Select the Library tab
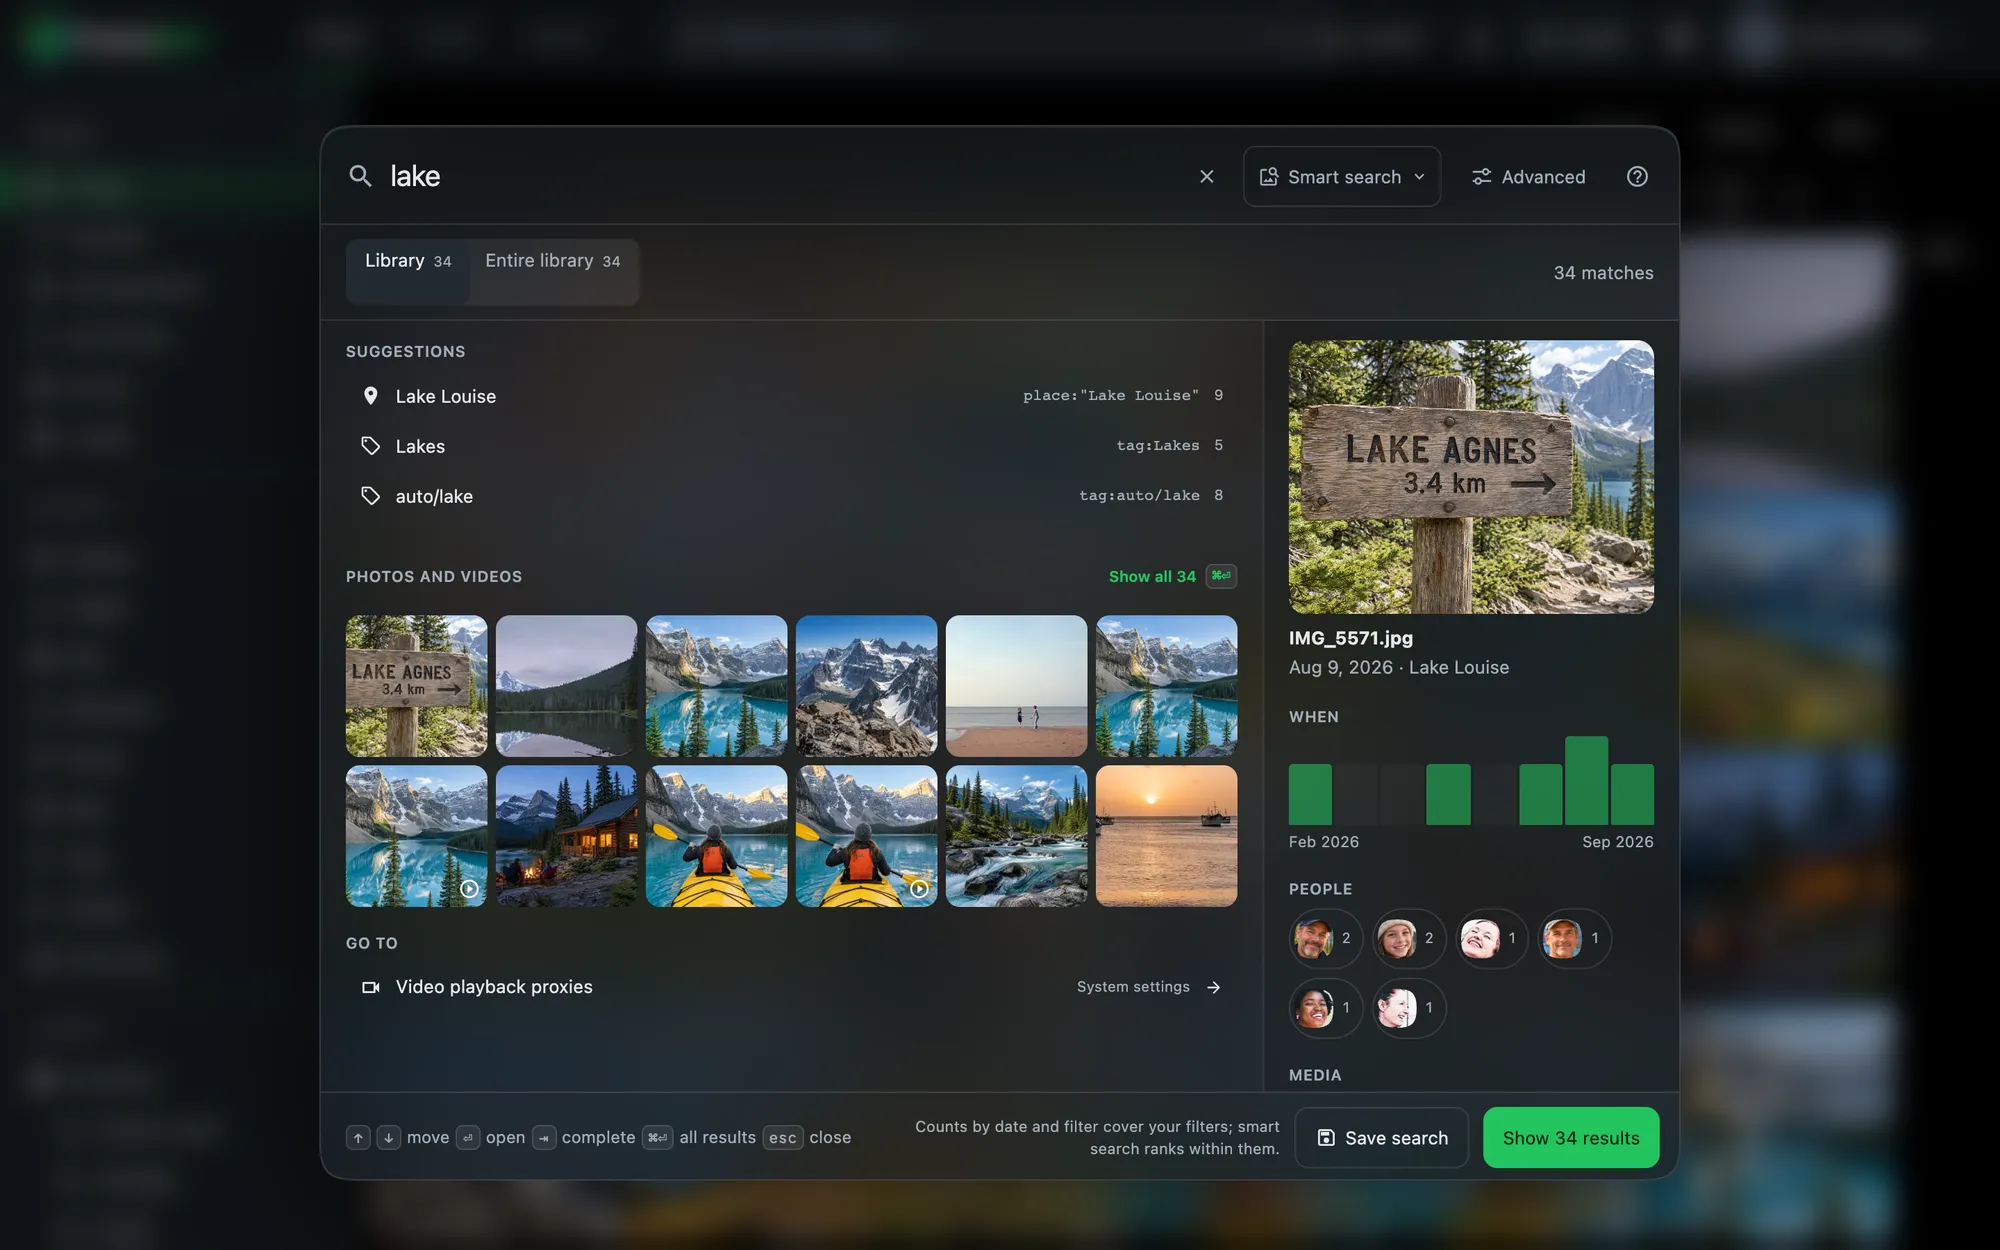Viewport: 2000px width, 1250px height. point(408,261)
